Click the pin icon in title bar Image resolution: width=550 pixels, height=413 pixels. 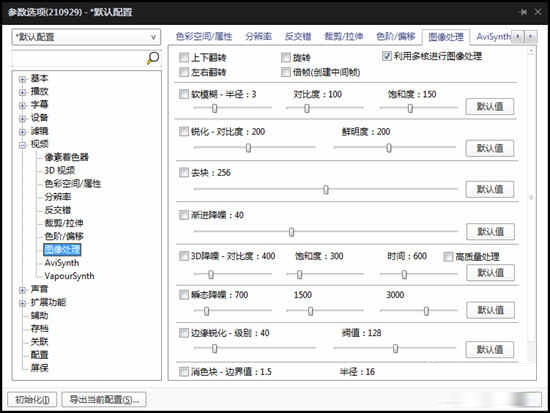523,12
